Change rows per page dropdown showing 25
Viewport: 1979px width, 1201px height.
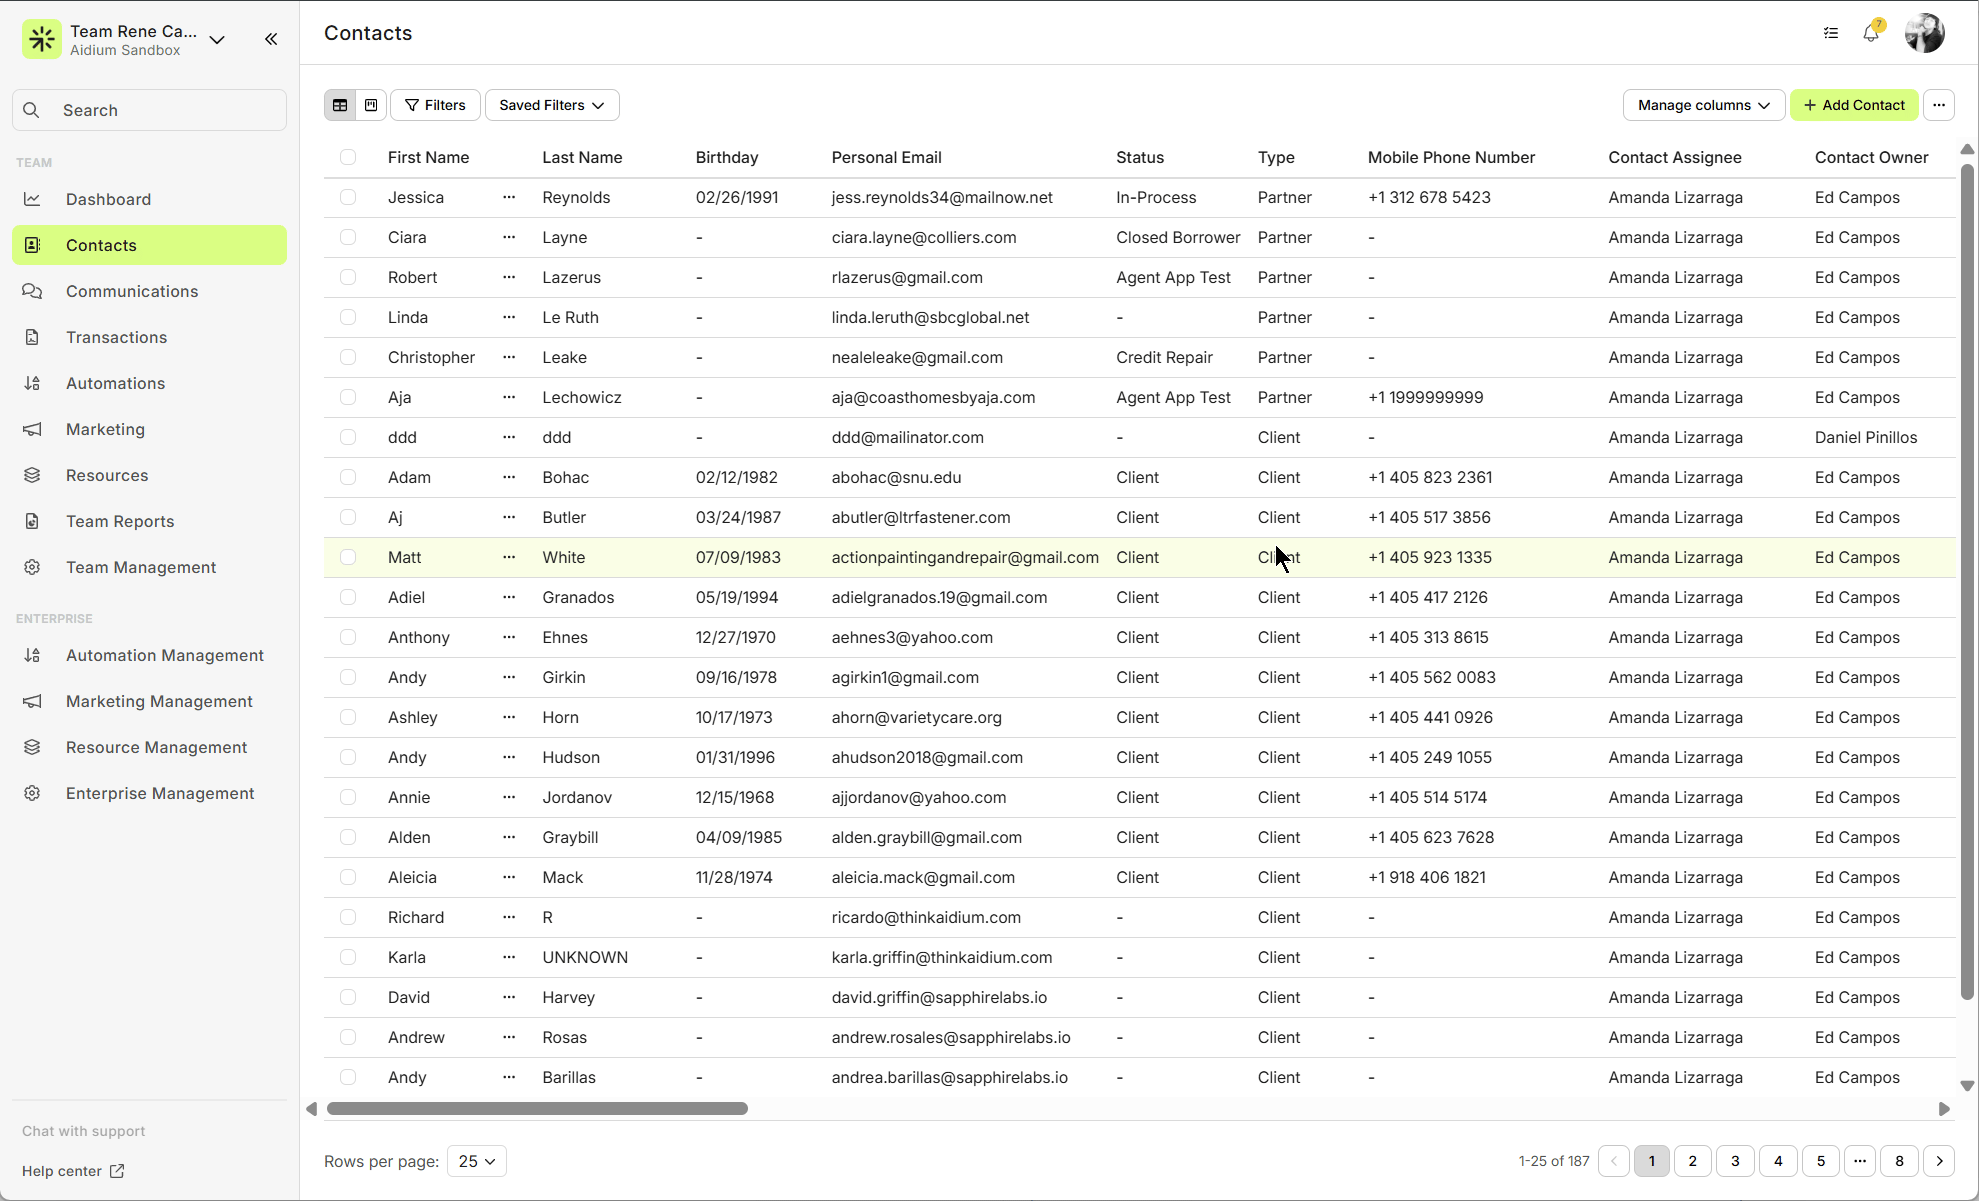click(x=477, y=1161)
